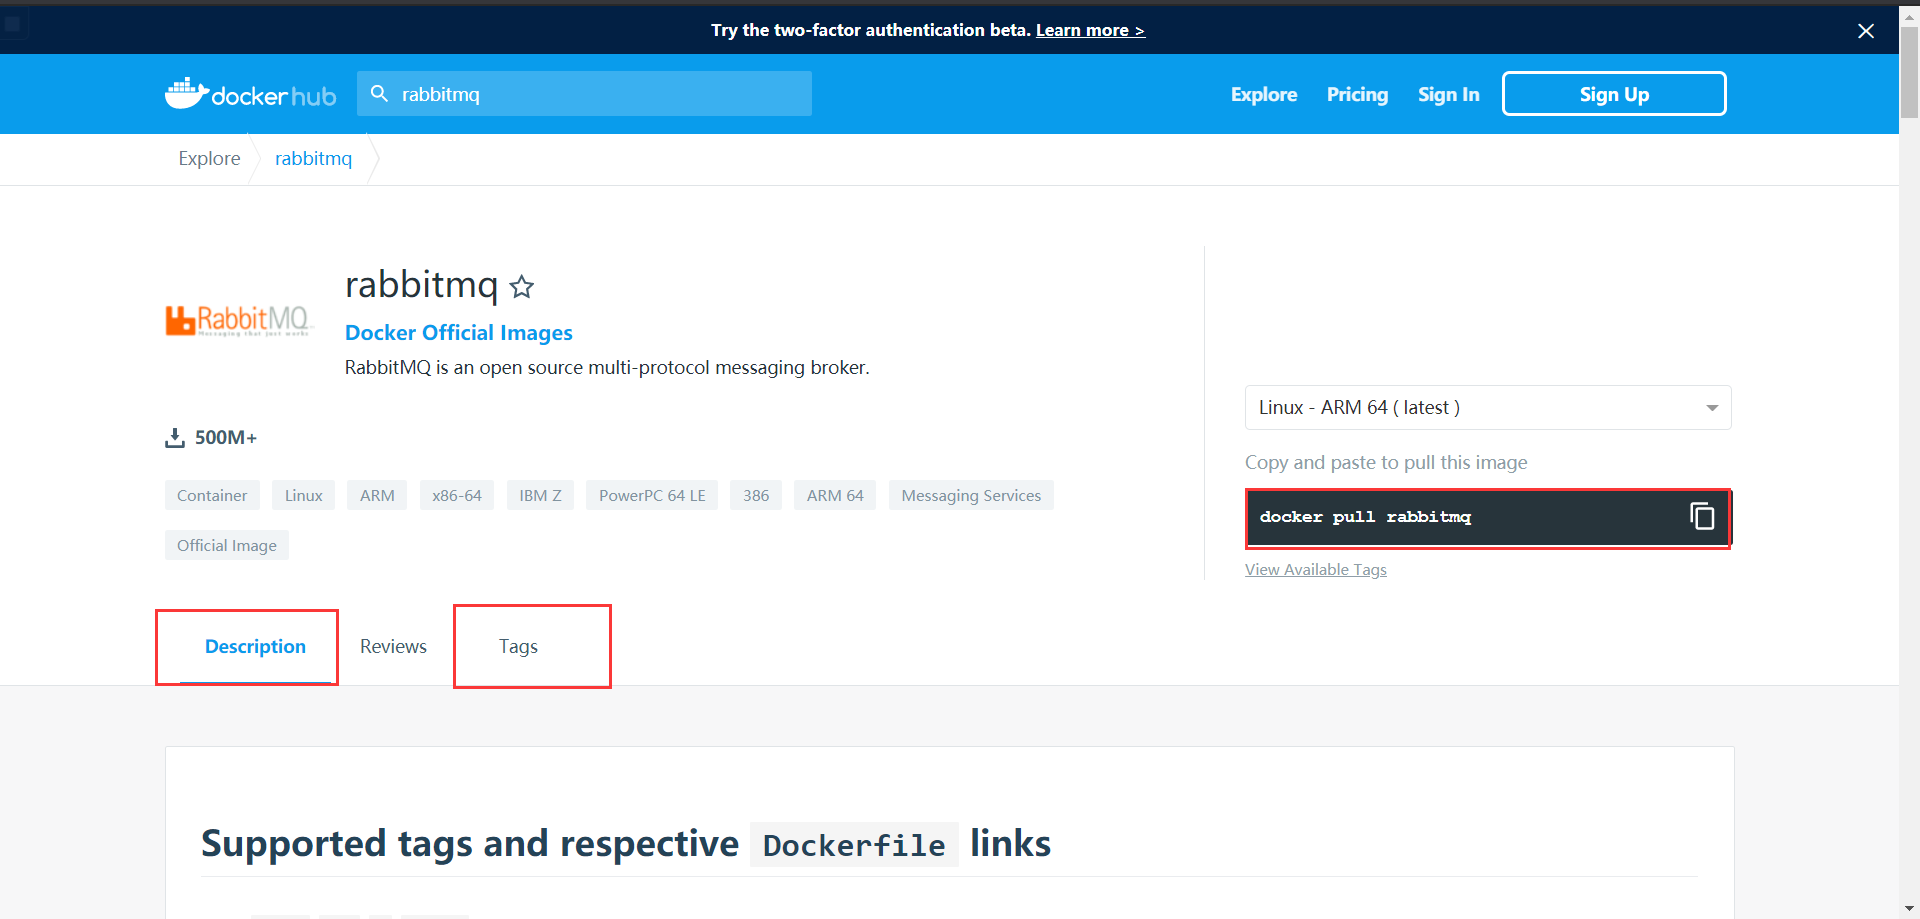Switch to the Tags tab
Screen dimensions: 1920x919
pyautogui.click(x=518, y=647)
